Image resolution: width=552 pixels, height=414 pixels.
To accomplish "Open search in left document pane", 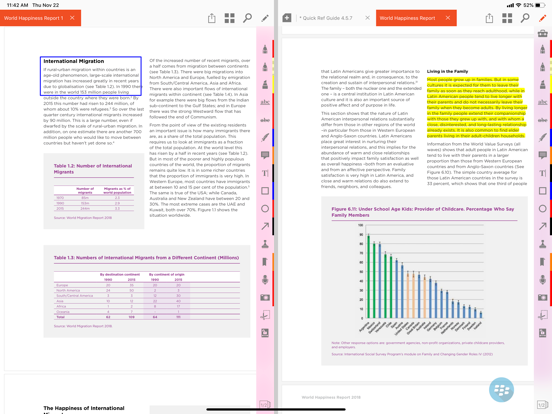I will [x=247, y=18].
